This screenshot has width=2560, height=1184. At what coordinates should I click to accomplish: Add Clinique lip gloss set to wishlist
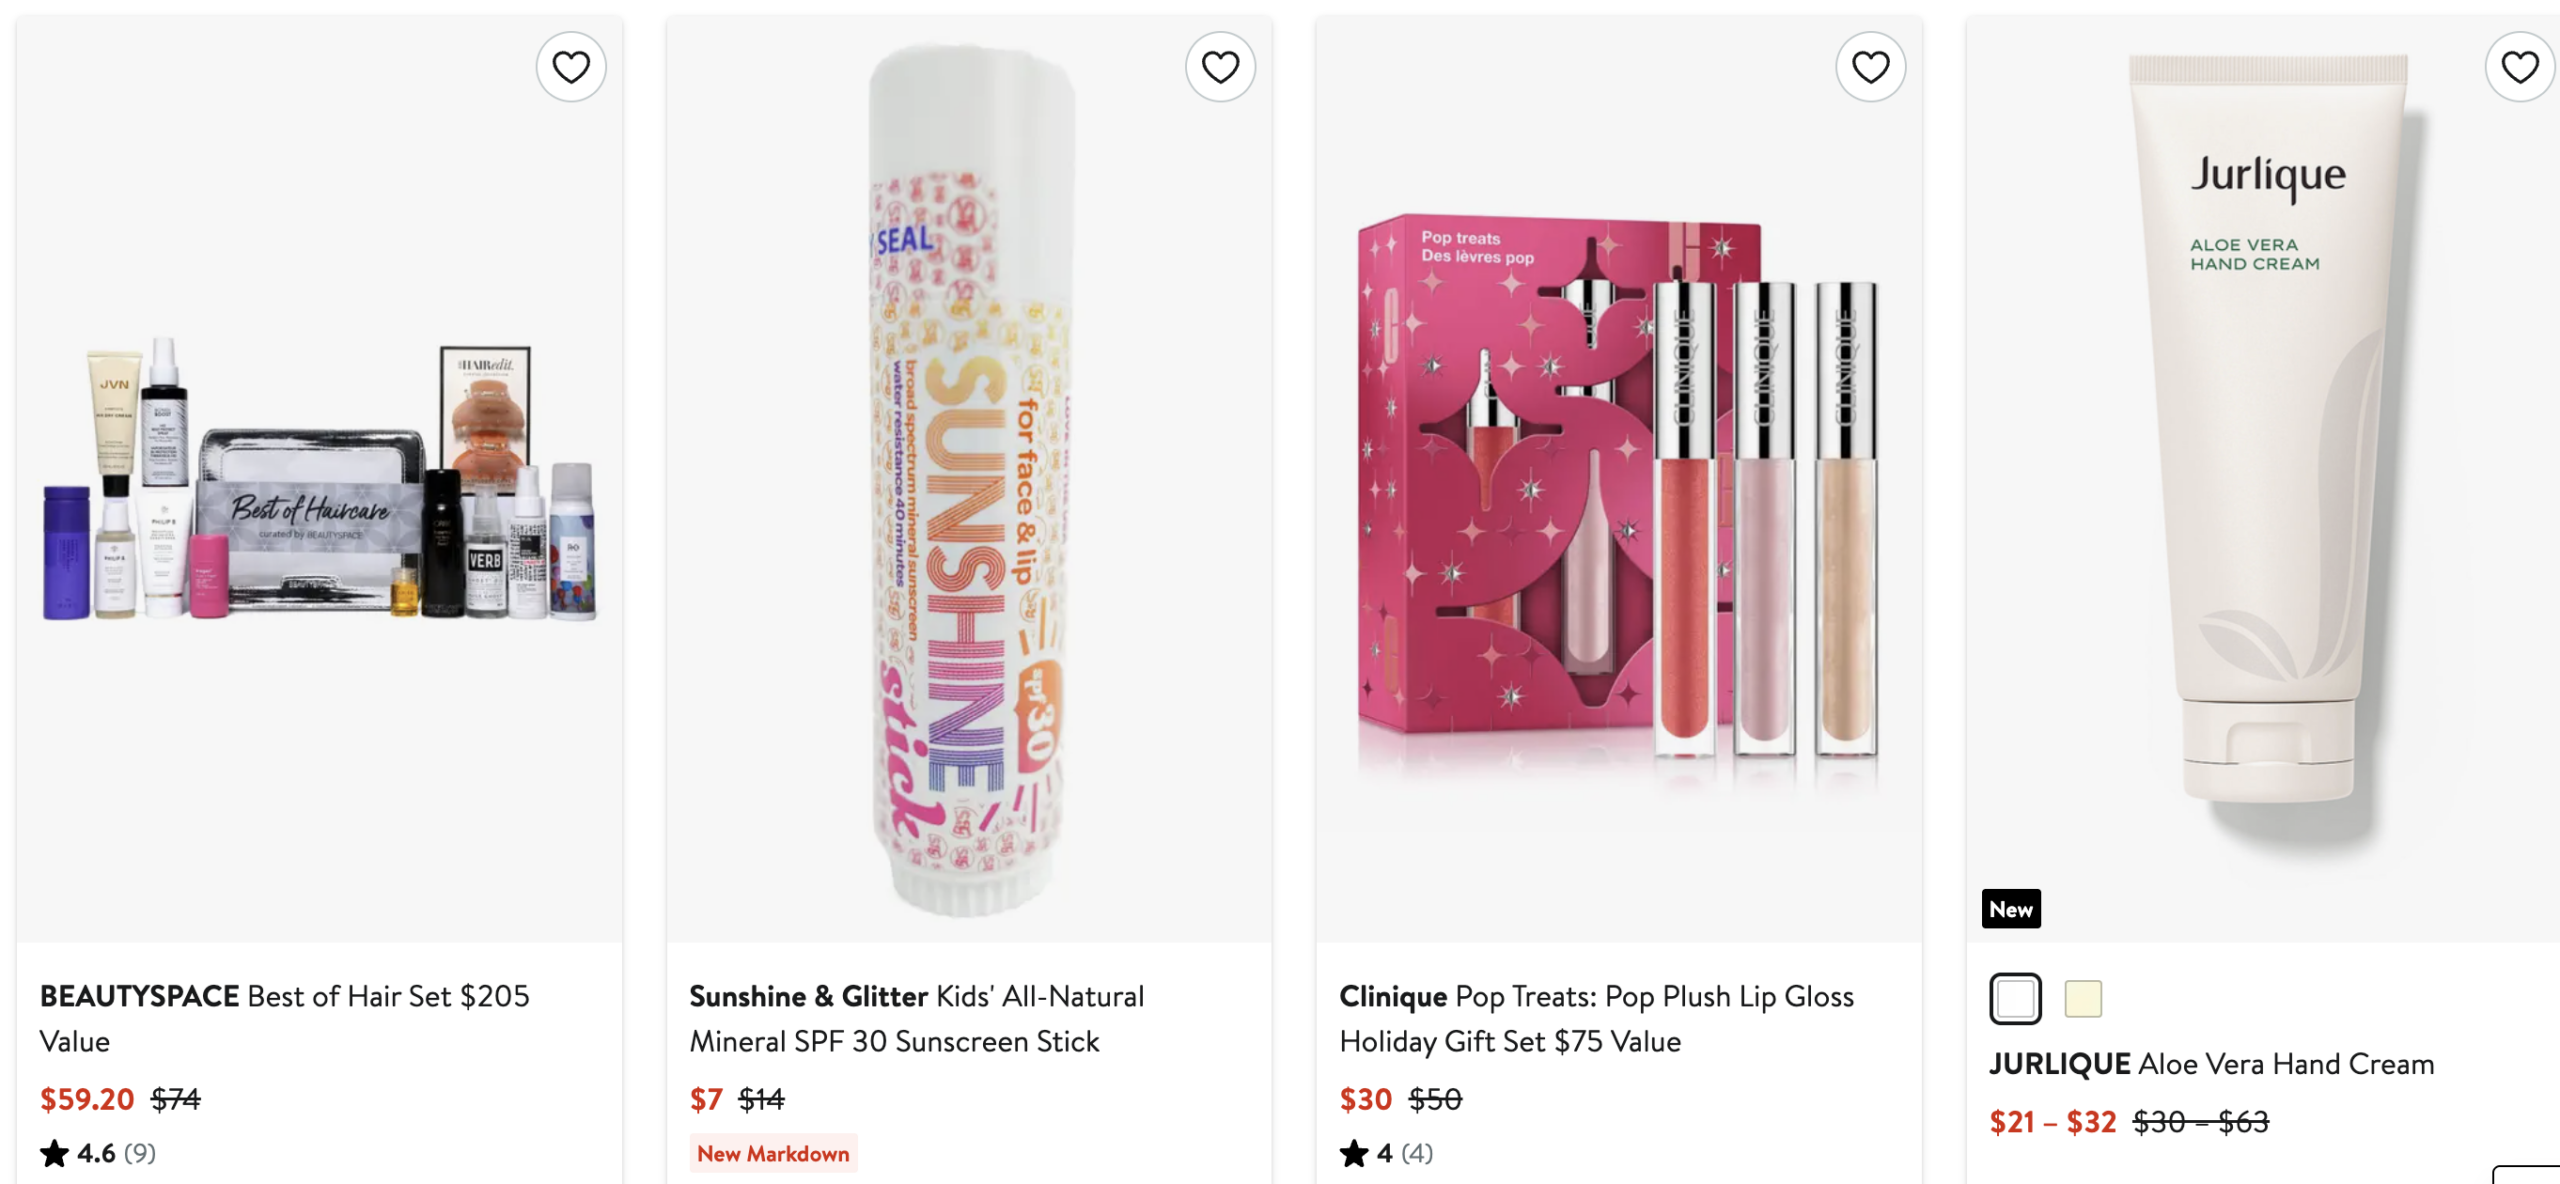[x=1870, y=67]
